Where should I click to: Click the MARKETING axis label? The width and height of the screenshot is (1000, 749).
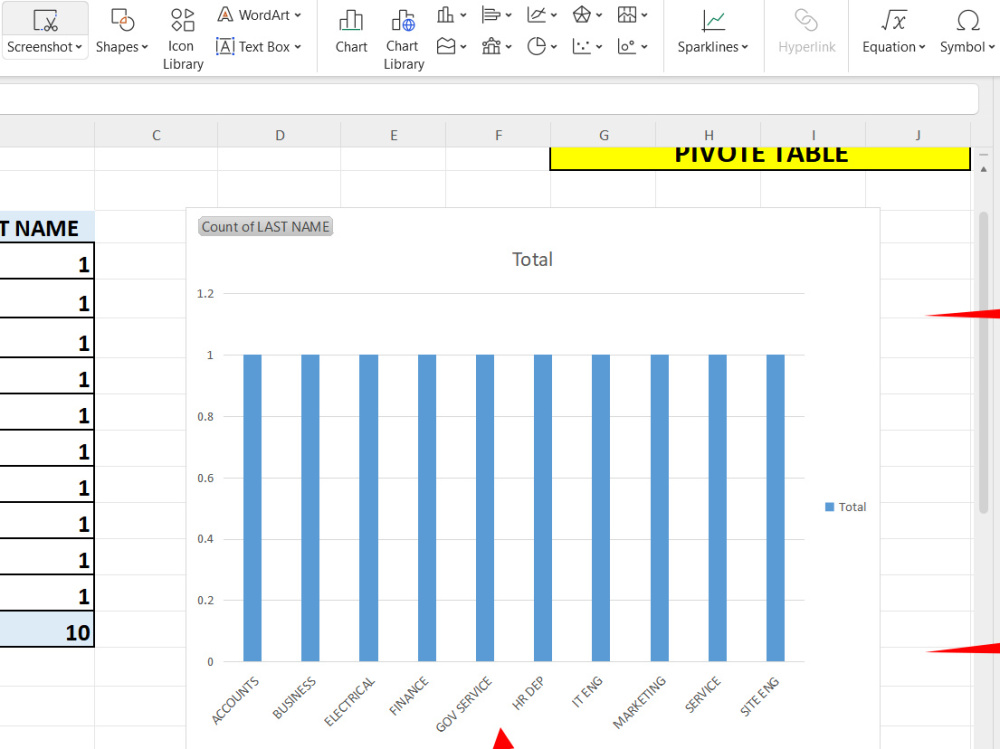click(639, 702)
